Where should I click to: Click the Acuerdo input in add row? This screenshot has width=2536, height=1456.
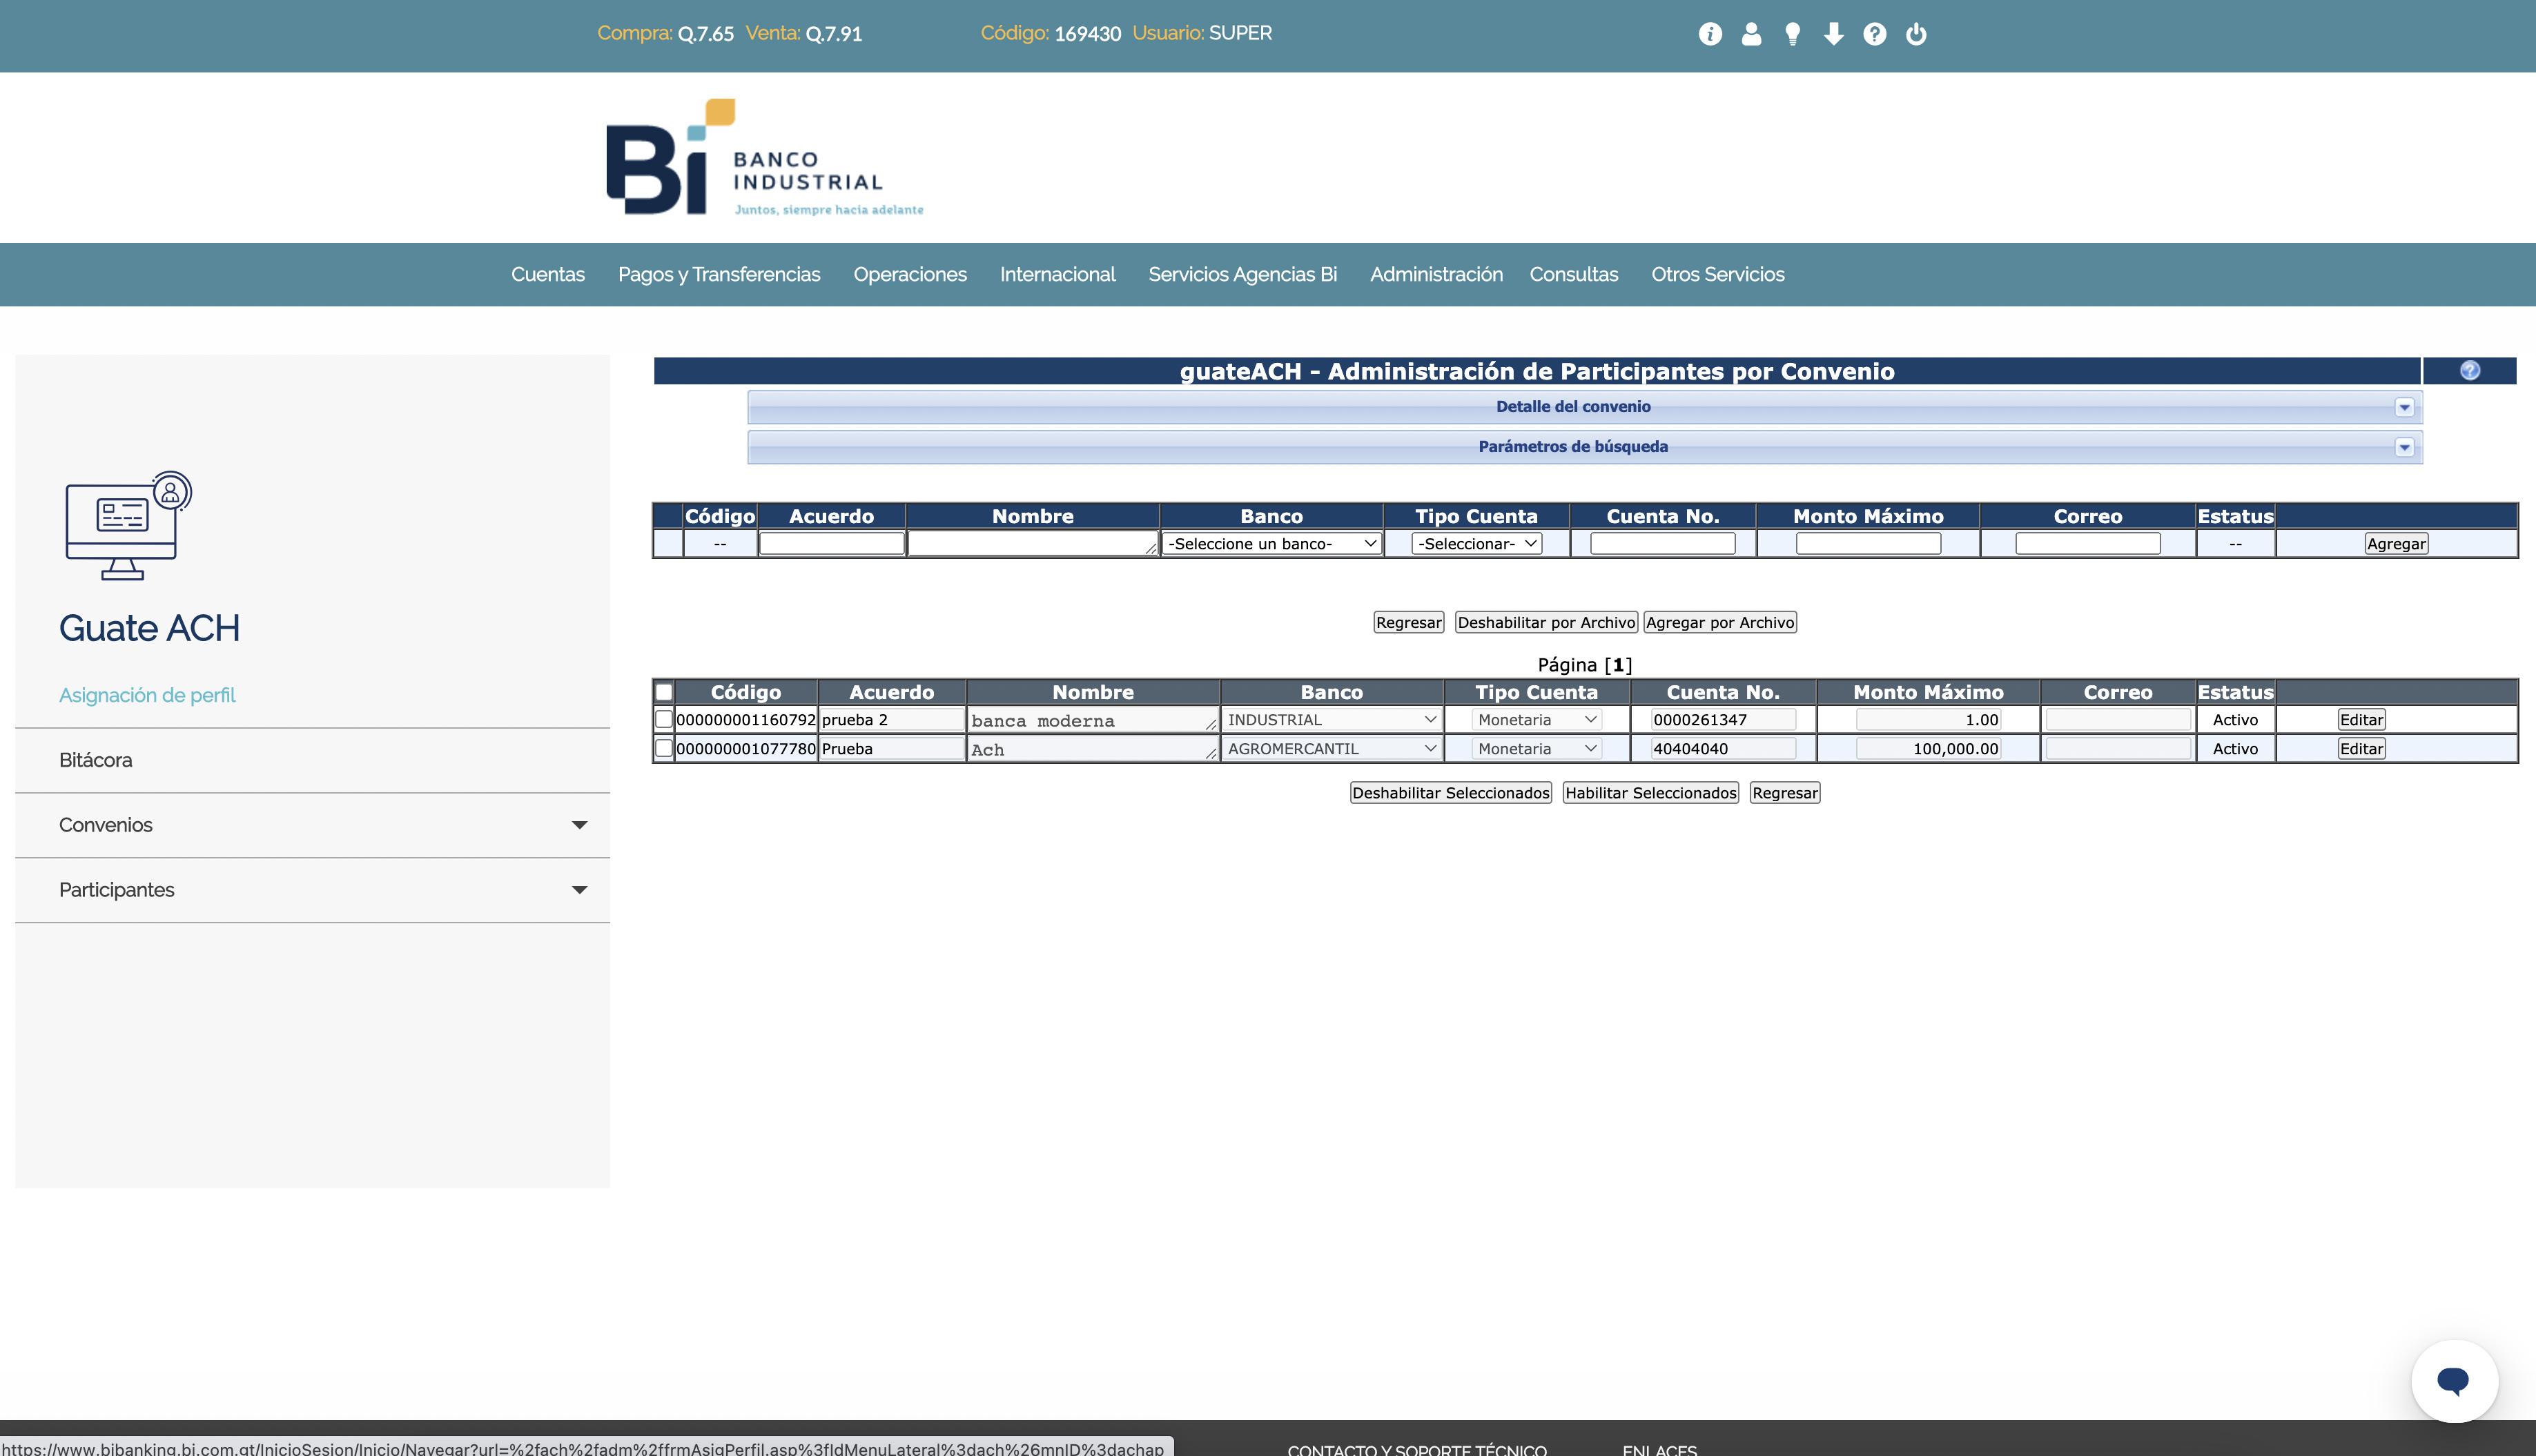pos(831,544)
